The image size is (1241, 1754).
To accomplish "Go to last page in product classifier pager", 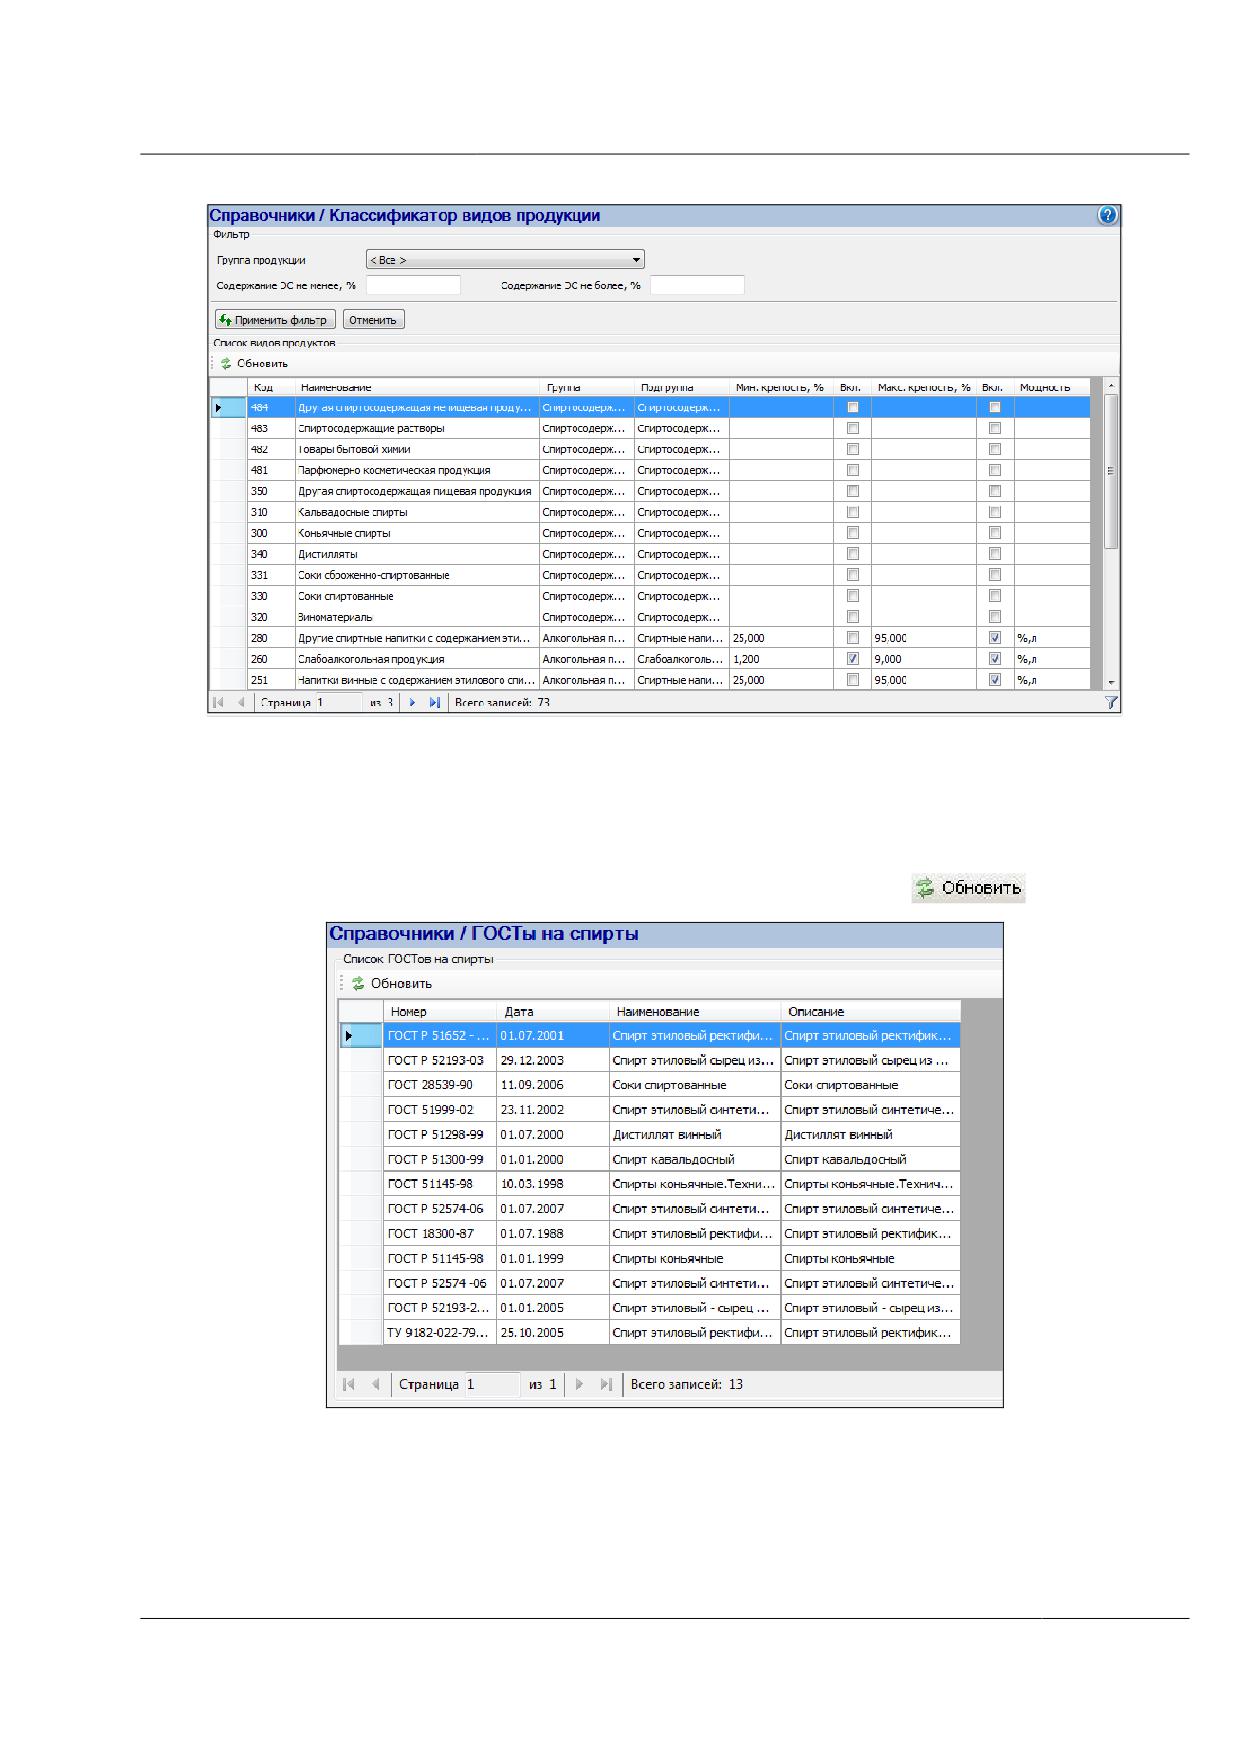I will pos(434,702).
